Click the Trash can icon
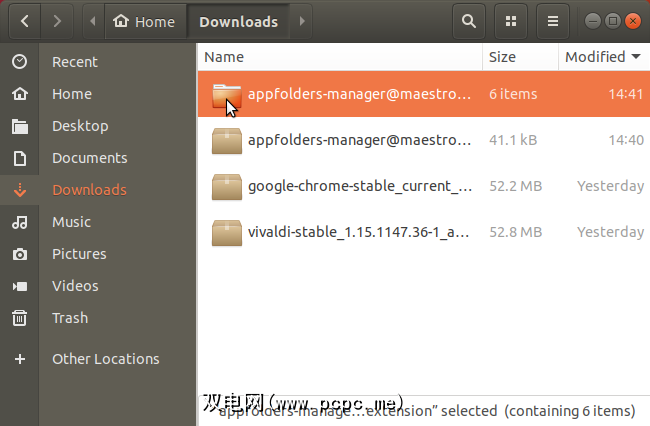 coord(19,318)
